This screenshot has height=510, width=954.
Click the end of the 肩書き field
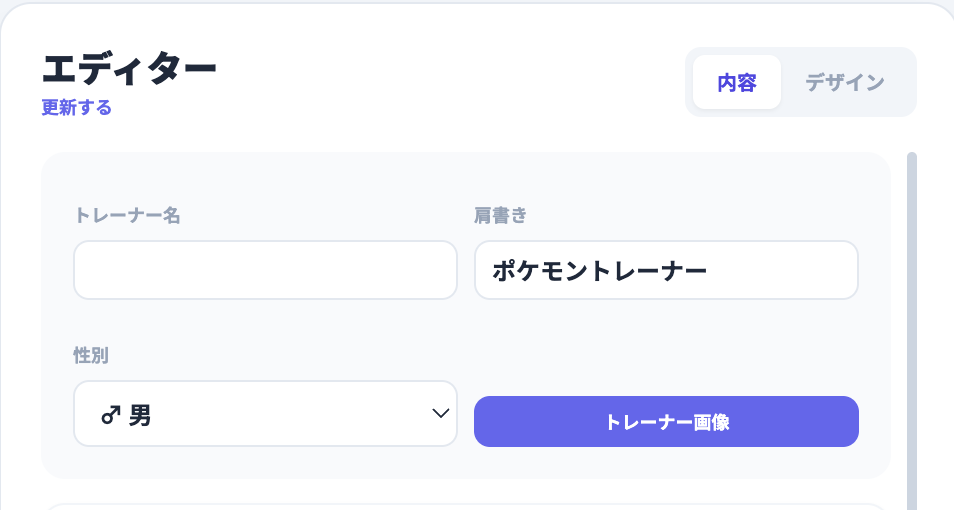pos(835,270)
